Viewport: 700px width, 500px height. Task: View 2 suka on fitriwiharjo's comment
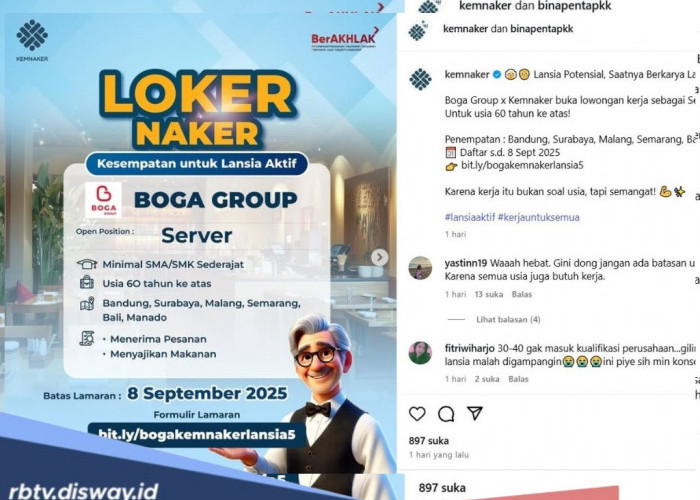pos(487,379)
